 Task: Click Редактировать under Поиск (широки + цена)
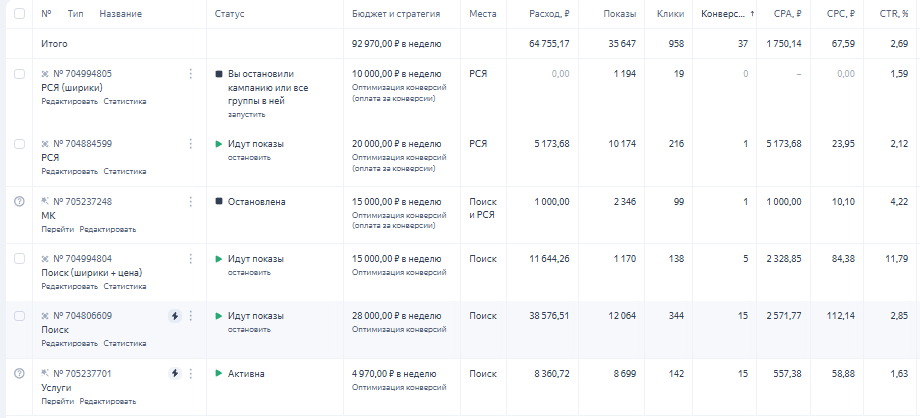(69, 286)
